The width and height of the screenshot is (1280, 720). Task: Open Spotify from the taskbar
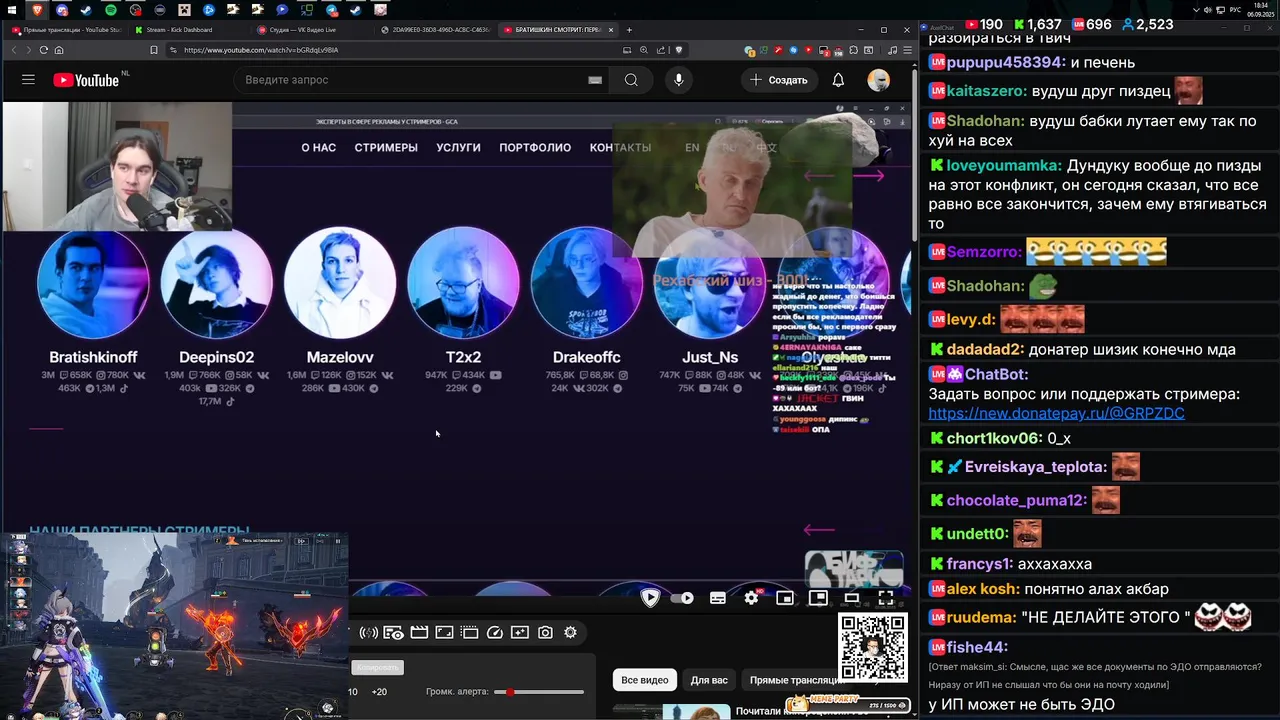[x=111, y=9]
